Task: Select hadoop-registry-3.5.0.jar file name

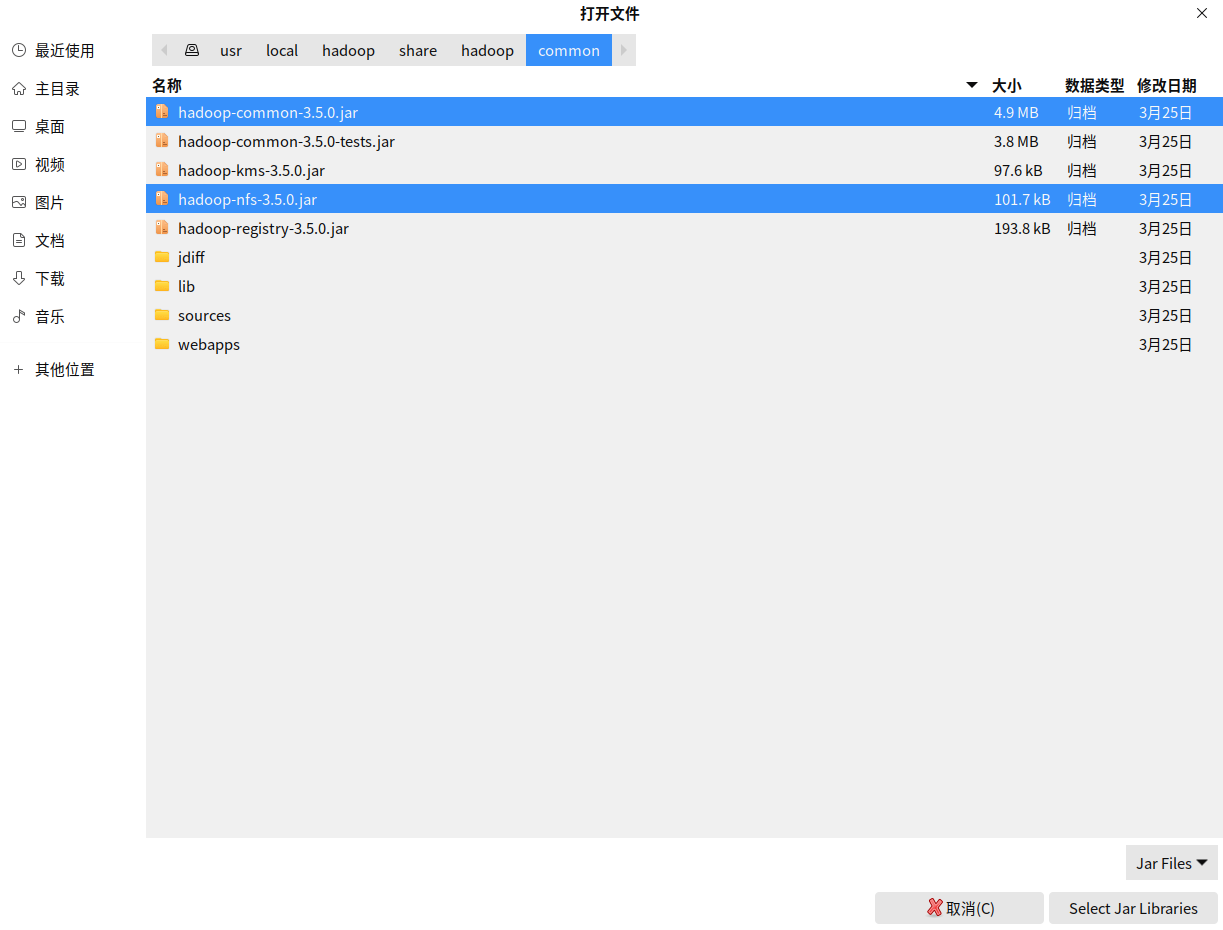Action: [x=263, y=228]
